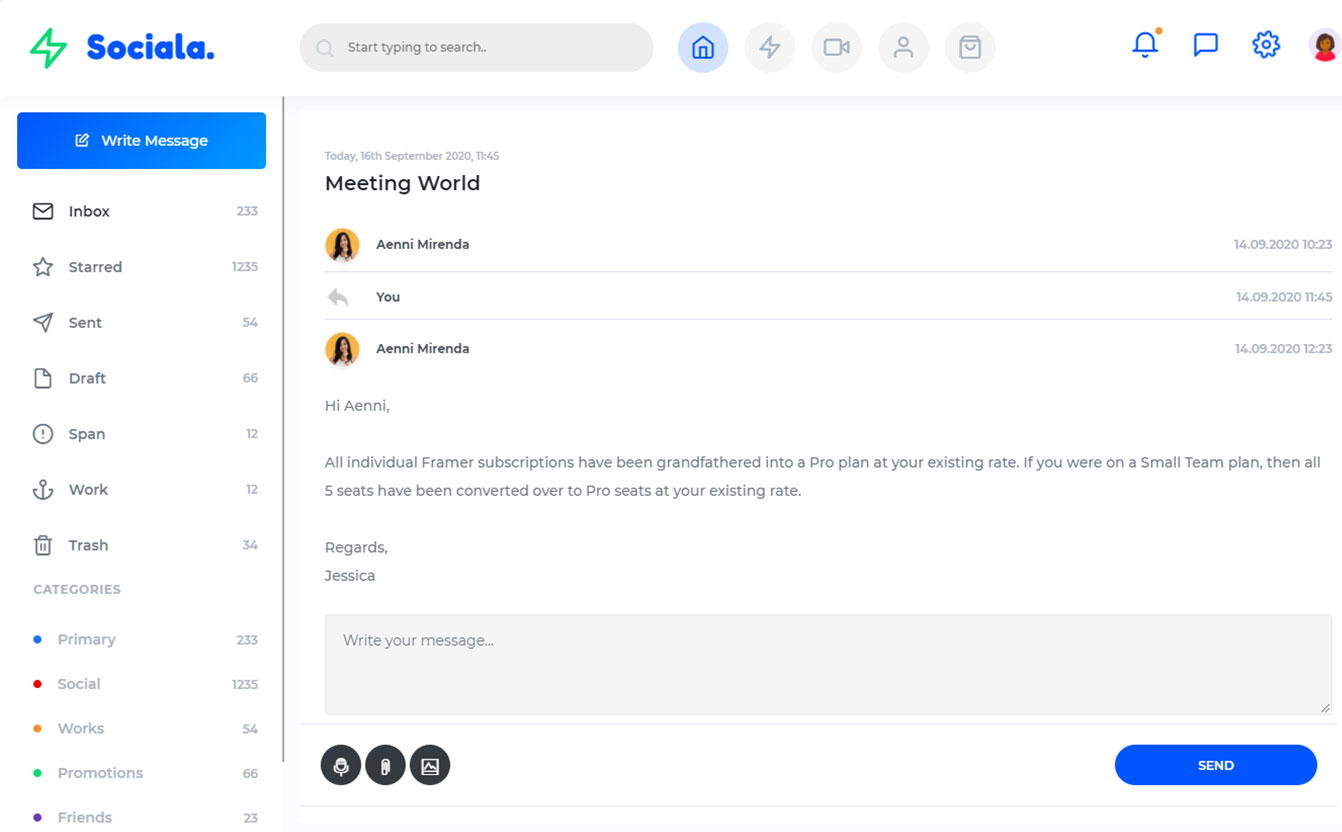1342x832 pixels.
Task: Open the shopping bag icon
Action: [969, 47]
